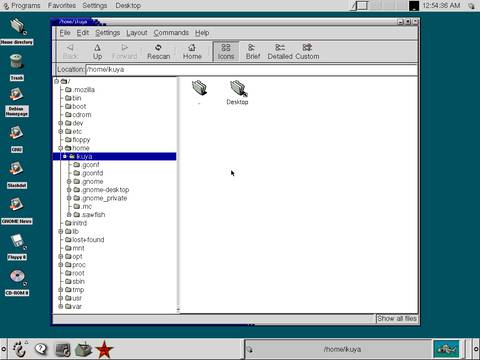The width and height of the screenshot is (480, 360).
Task: Select the lost+found folder in tree
Action: pos(85,240)
